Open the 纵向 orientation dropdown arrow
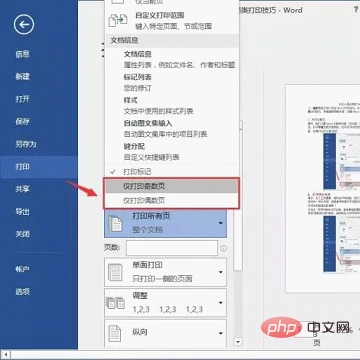This screenshot has height=360, width=360. pos(221,333)
